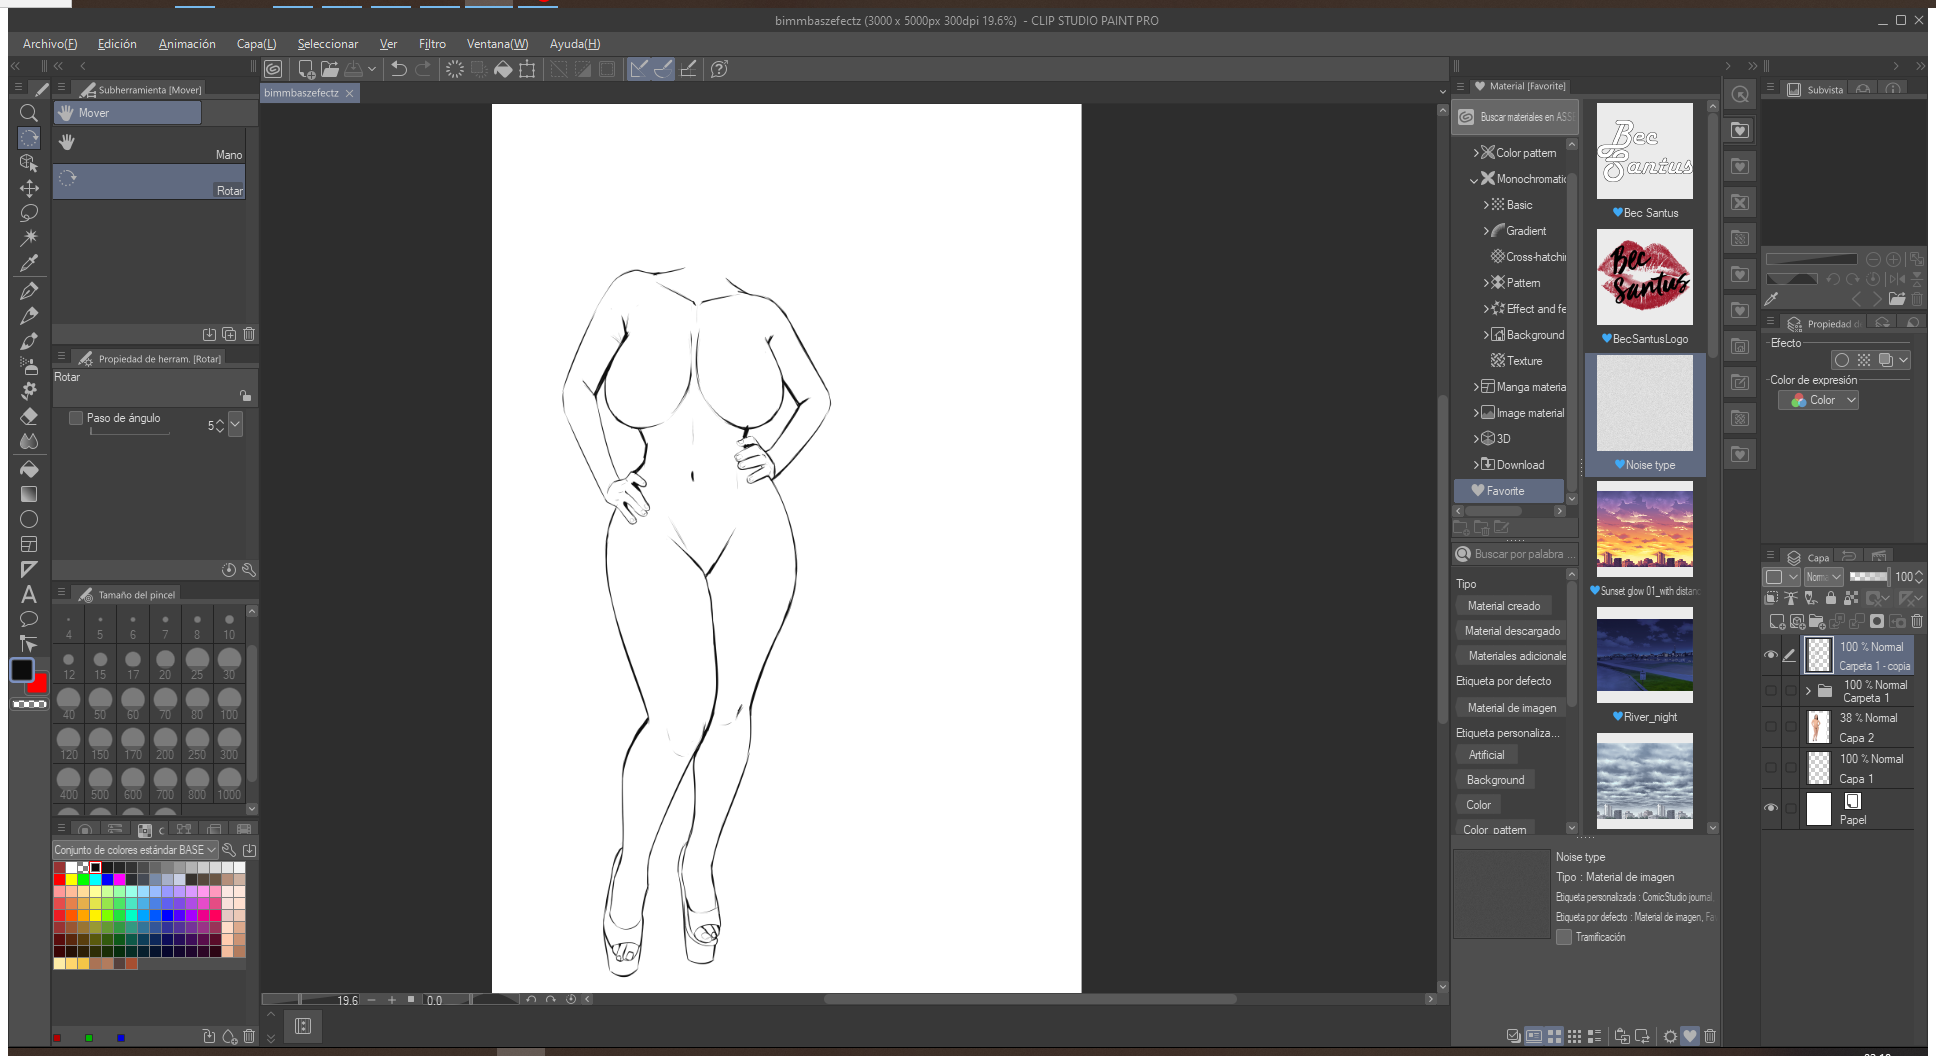The image size is (1936, 1056).
Task: Select the Zoom magnifier tool
Action: click(29, 113)
